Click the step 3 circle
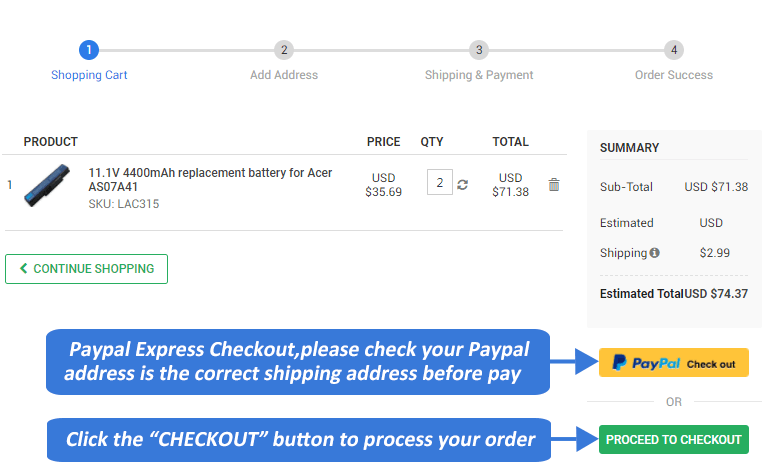763x467 pixels. coord(479,50)
